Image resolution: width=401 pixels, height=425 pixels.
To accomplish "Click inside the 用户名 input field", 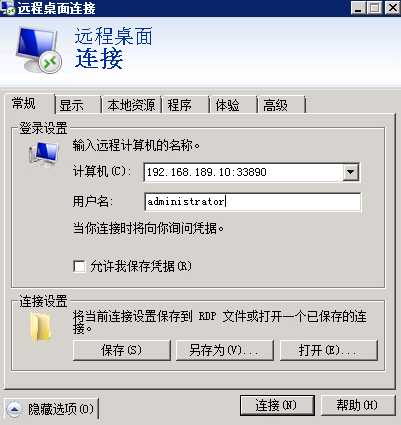I will pyautogui.click(x=253, y=202).
